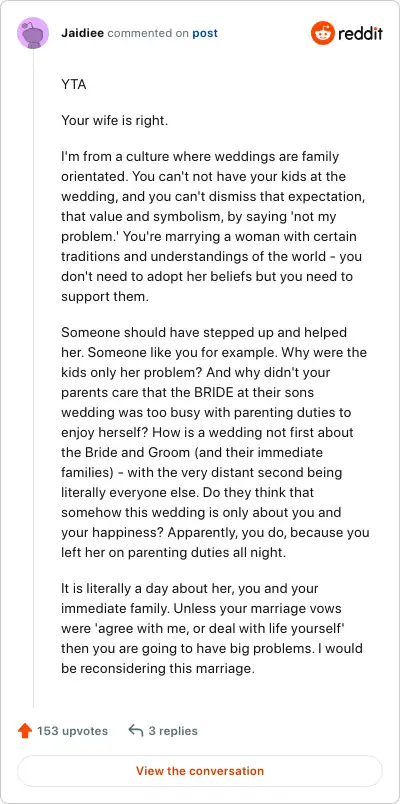This screenshot has width=400, height=804.
Task: Click the reply arrow icon
Action: pos(135,730)
